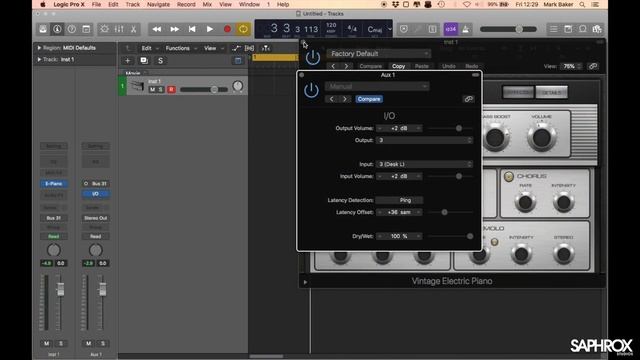The width and height of the screenshot is (640, 360).
Task: Open the Output 3 dropdown in I/O plug-in
Action: click(424, 140)
